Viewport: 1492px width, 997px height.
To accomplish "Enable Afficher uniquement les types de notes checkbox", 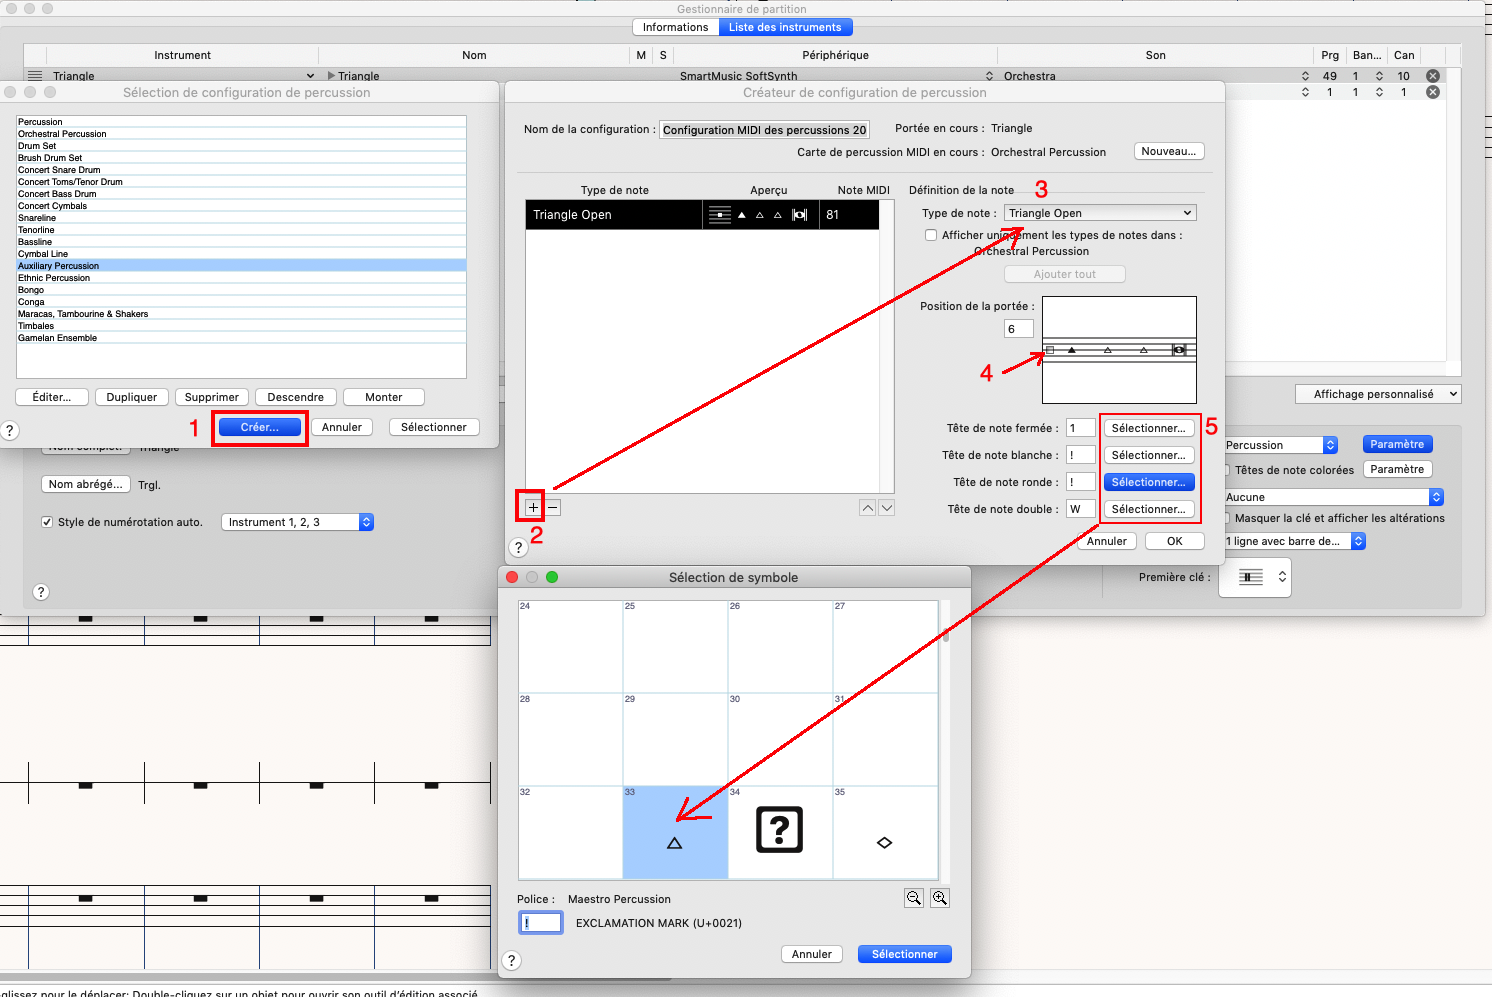I will [931, 235].
